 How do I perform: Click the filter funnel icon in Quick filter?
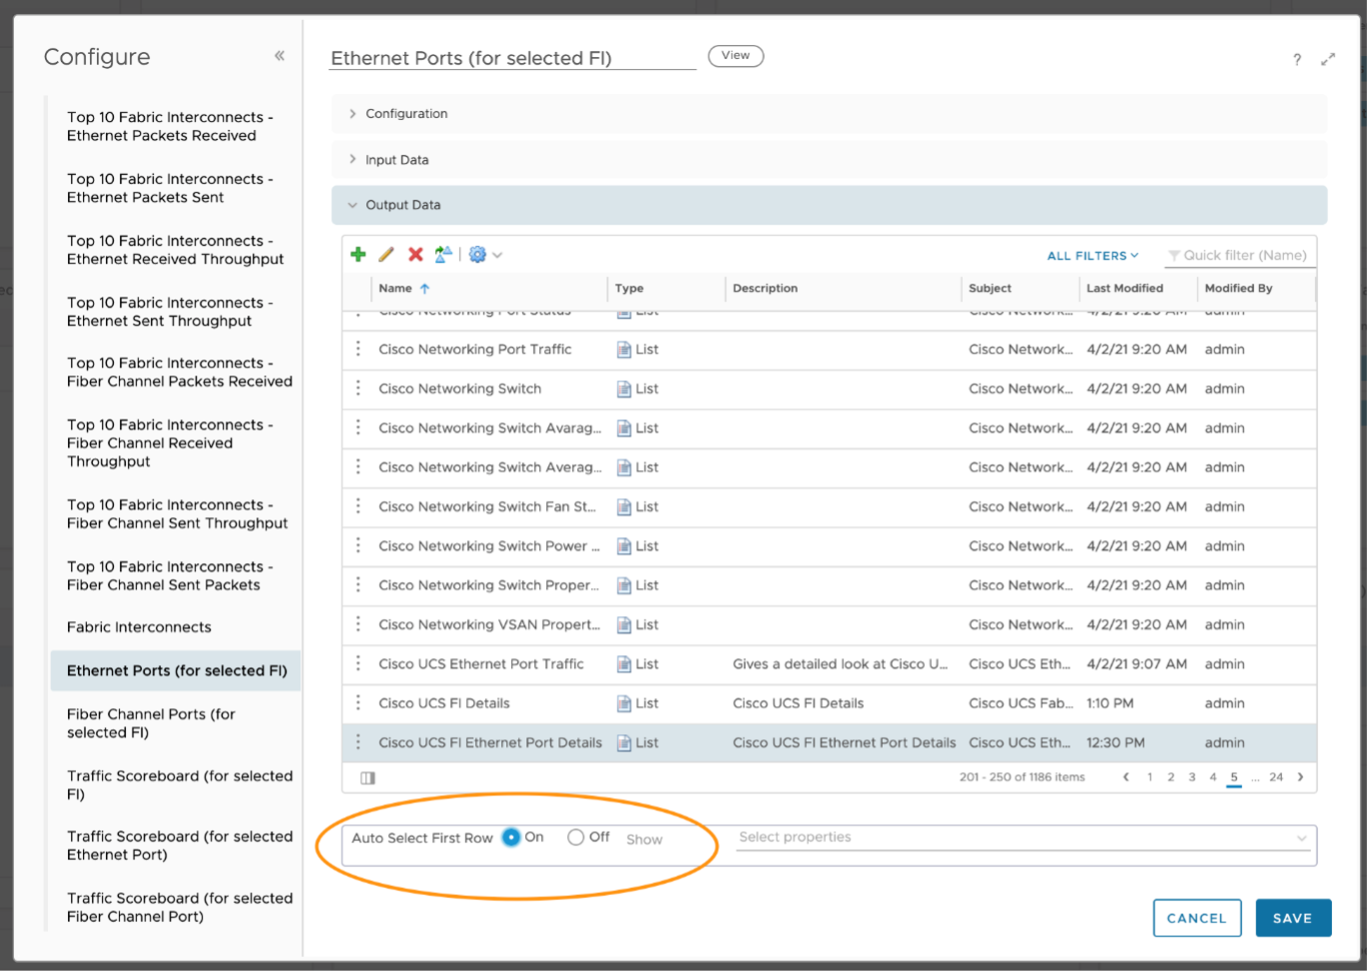(1174, 256)
